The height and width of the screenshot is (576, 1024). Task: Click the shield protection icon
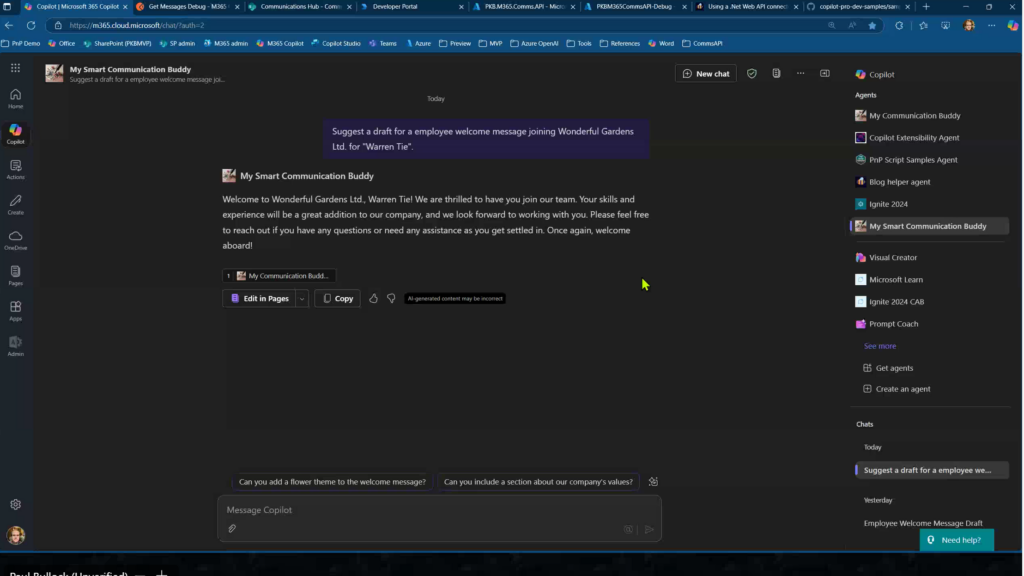752,74
